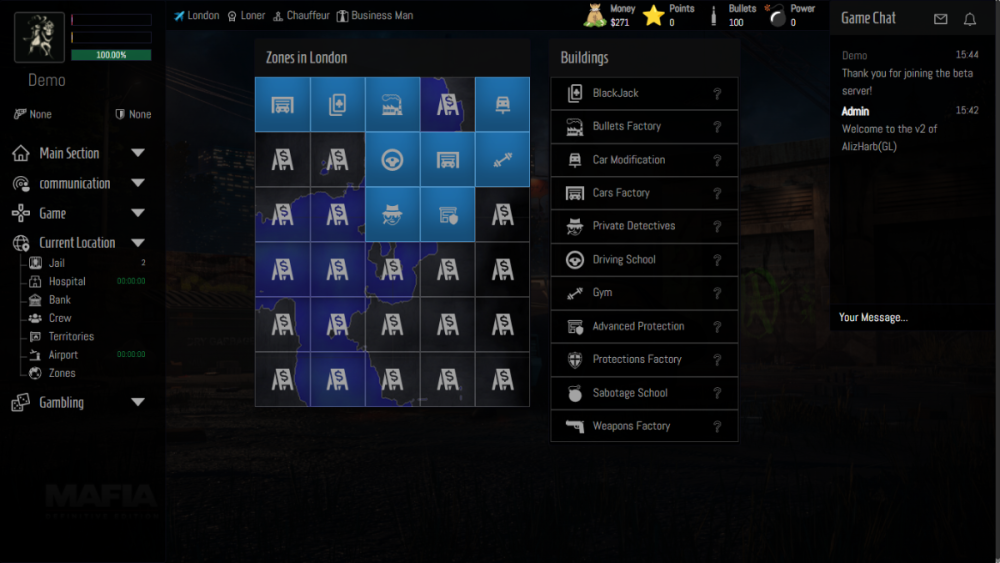Click the detective face tile in zones grid
This screenshot has height=563, width=1000.
pyautogui.click(x=392, y=214)
